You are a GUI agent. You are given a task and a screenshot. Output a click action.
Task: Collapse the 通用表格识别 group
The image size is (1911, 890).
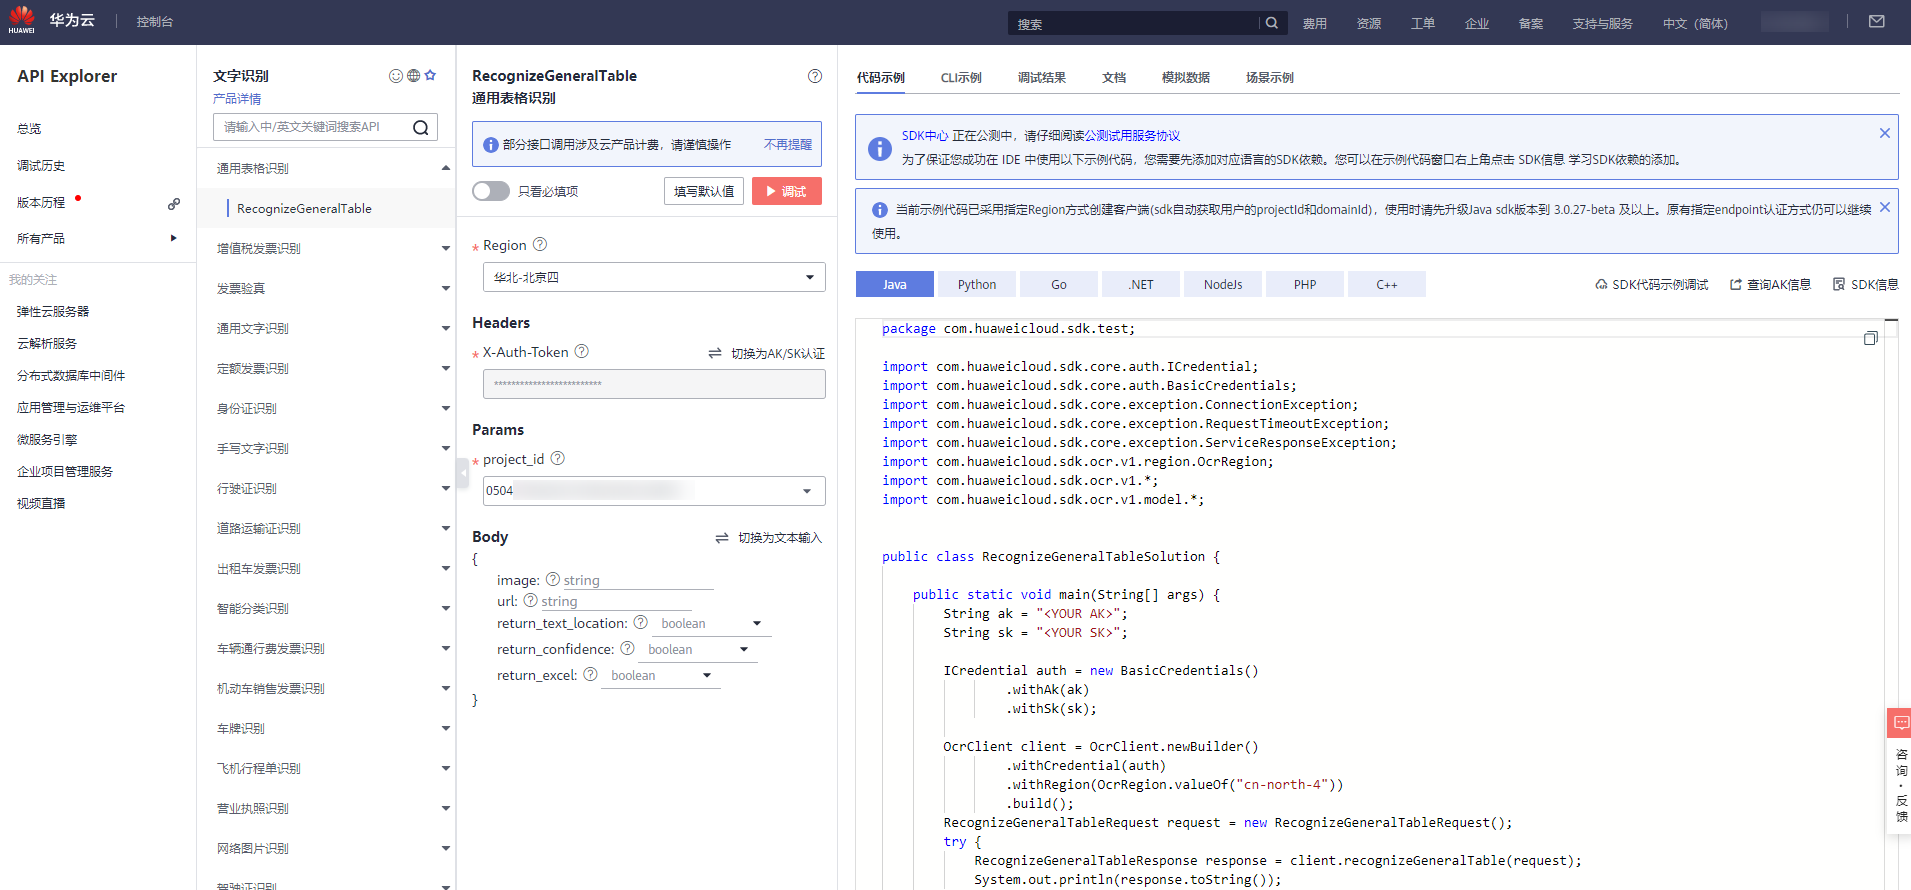tap(326, 168)
